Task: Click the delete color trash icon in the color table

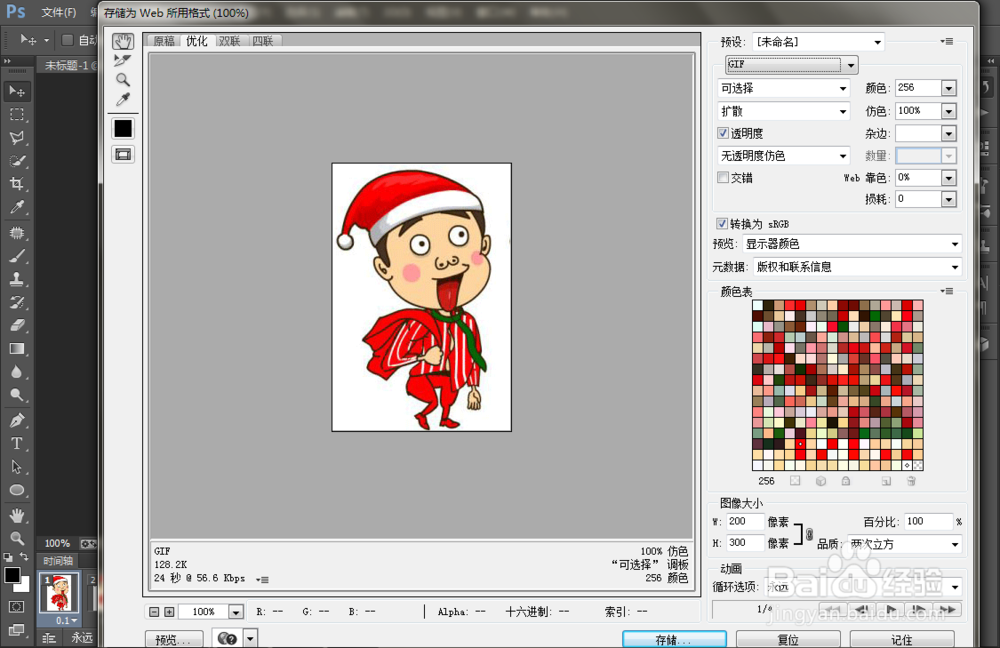Action: coord(911,481)
